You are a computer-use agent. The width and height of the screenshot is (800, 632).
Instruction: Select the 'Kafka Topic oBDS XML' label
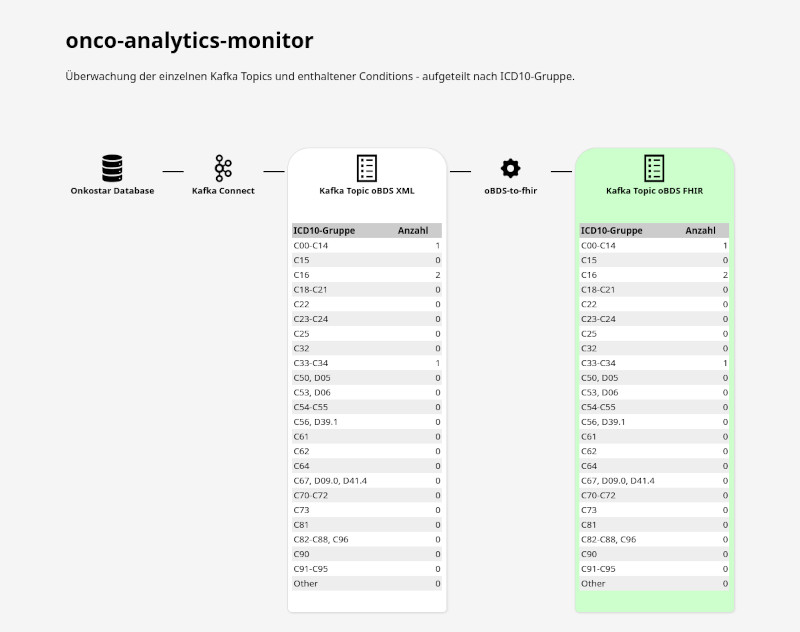[367, 191]
